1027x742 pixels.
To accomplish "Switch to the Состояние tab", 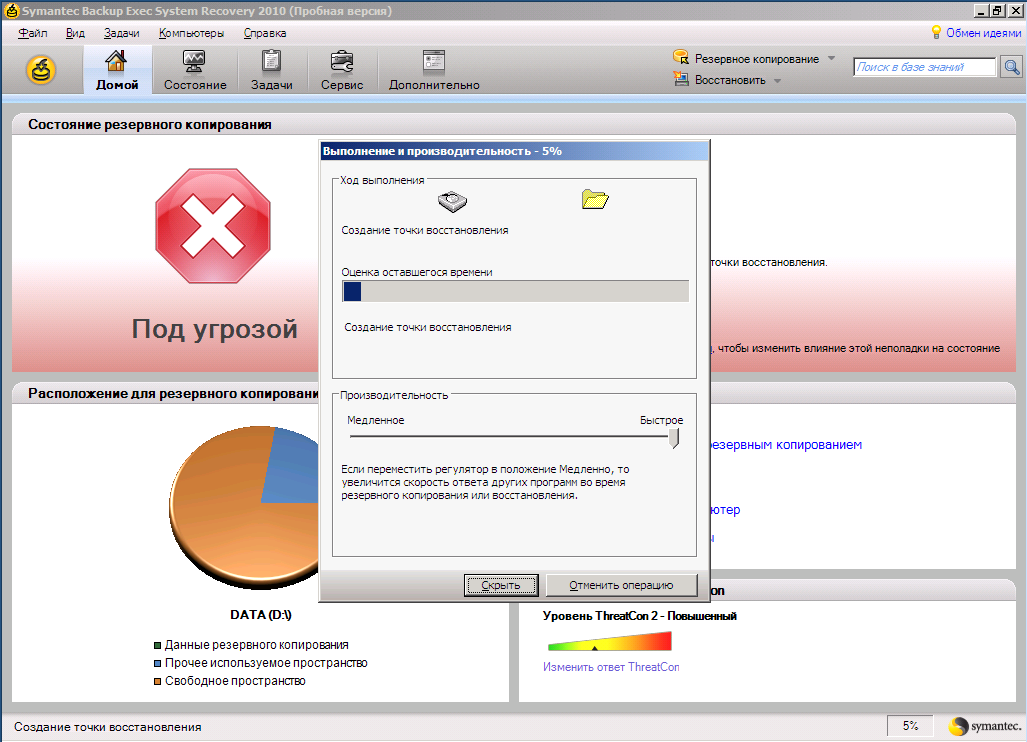I will tap(195, 70).
